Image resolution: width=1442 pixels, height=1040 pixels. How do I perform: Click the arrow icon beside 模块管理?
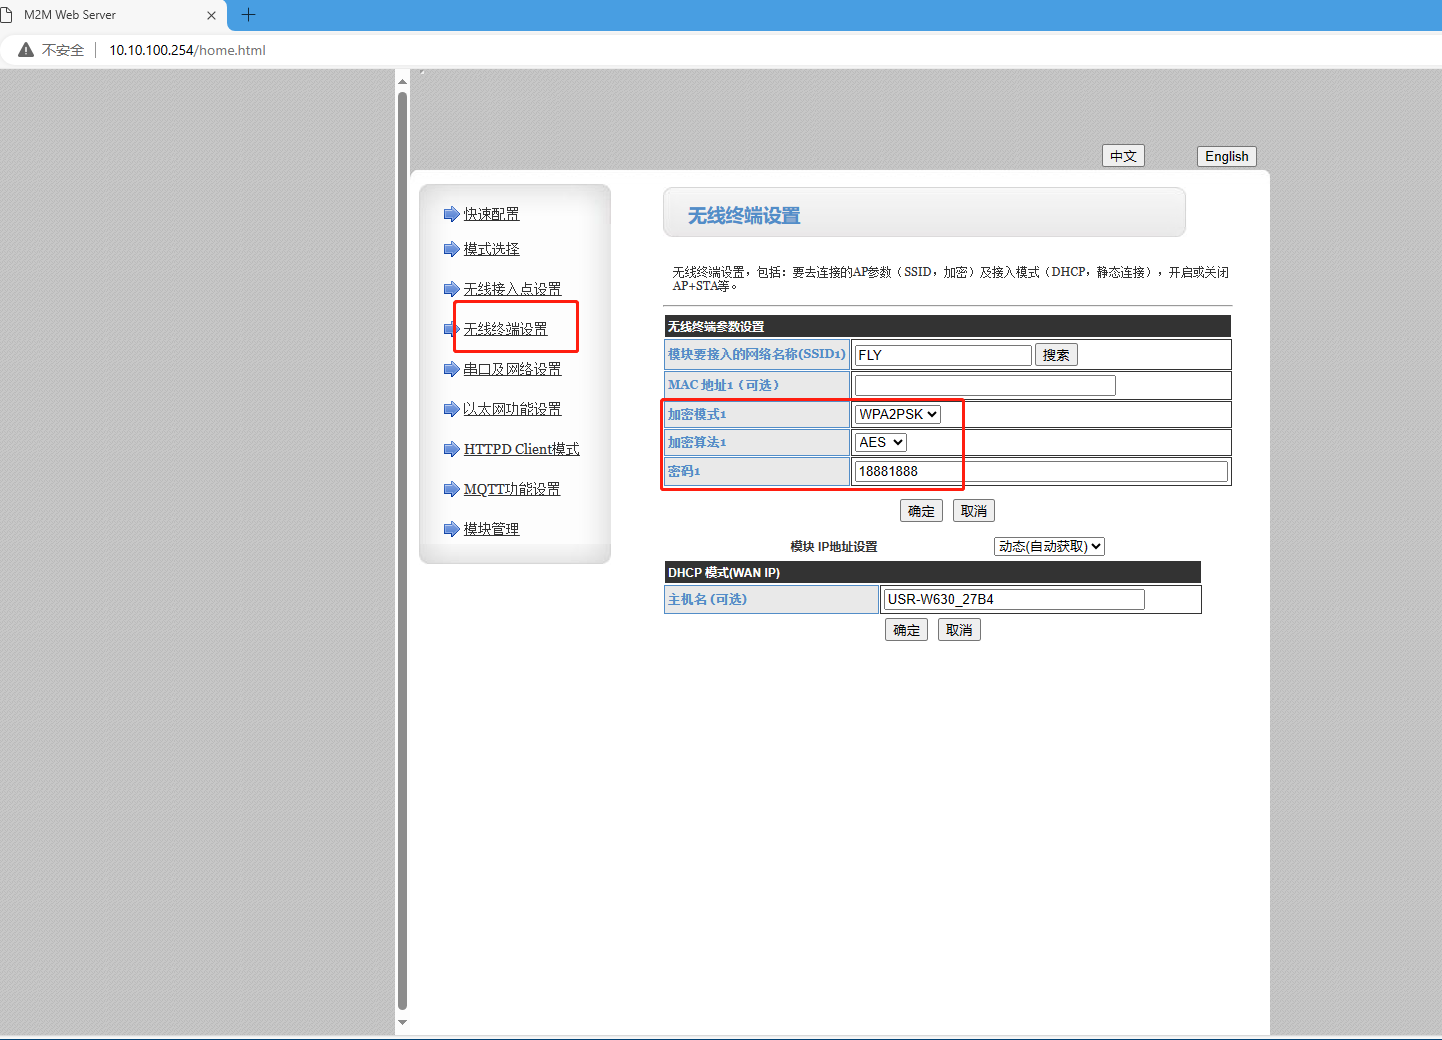451,529
